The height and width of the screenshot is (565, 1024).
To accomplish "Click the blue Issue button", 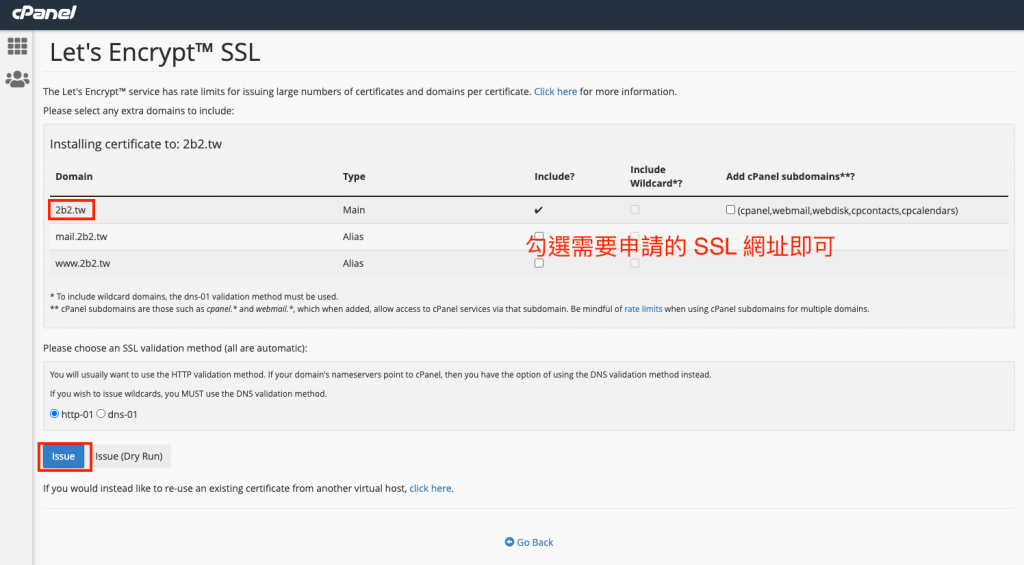I will tap(63, 456).
